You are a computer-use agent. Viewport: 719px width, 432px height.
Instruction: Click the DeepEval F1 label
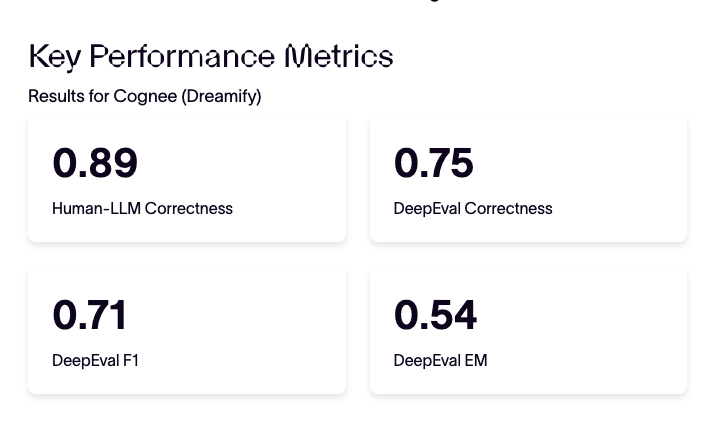click(x=96, y=360)
